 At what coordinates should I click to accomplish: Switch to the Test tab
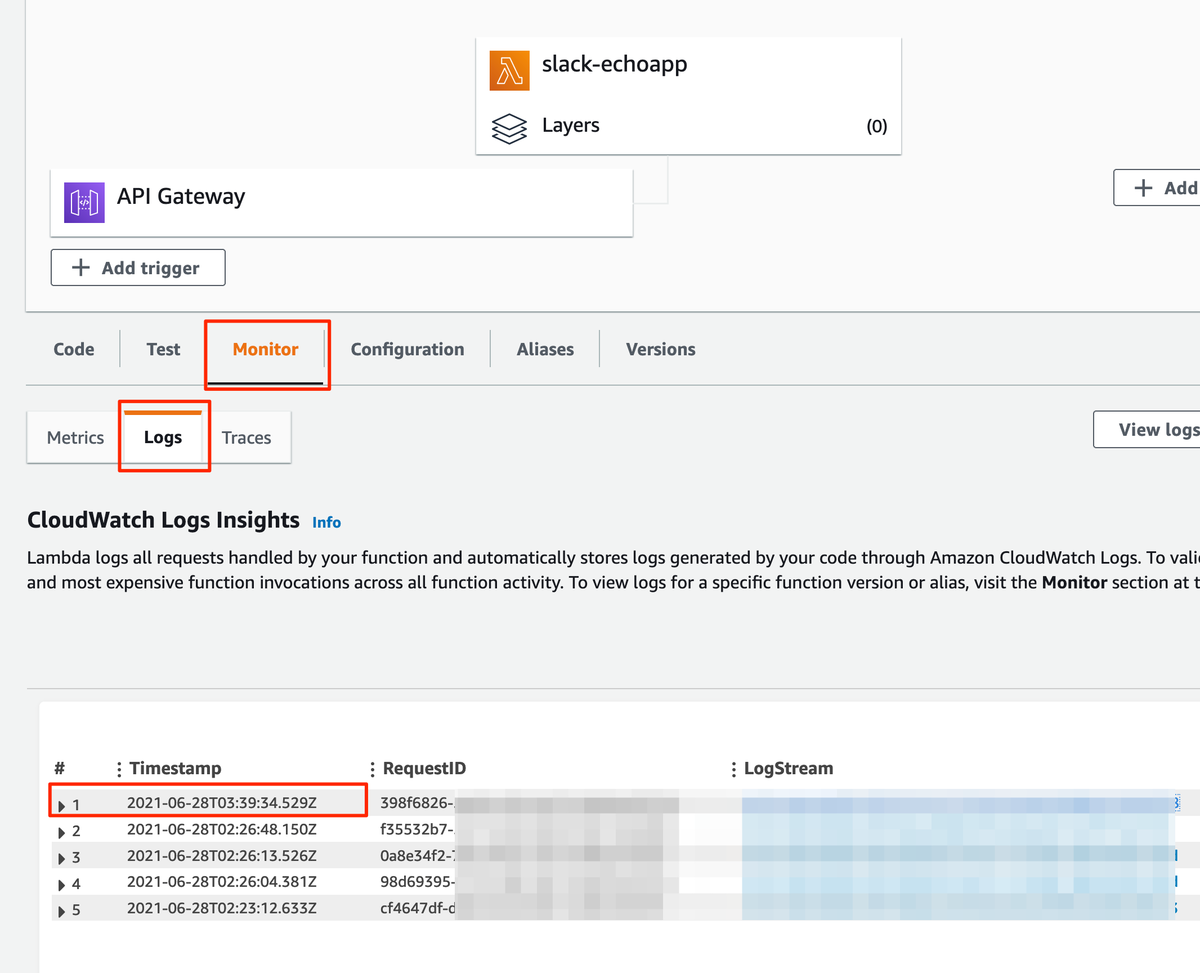point(163,349)
